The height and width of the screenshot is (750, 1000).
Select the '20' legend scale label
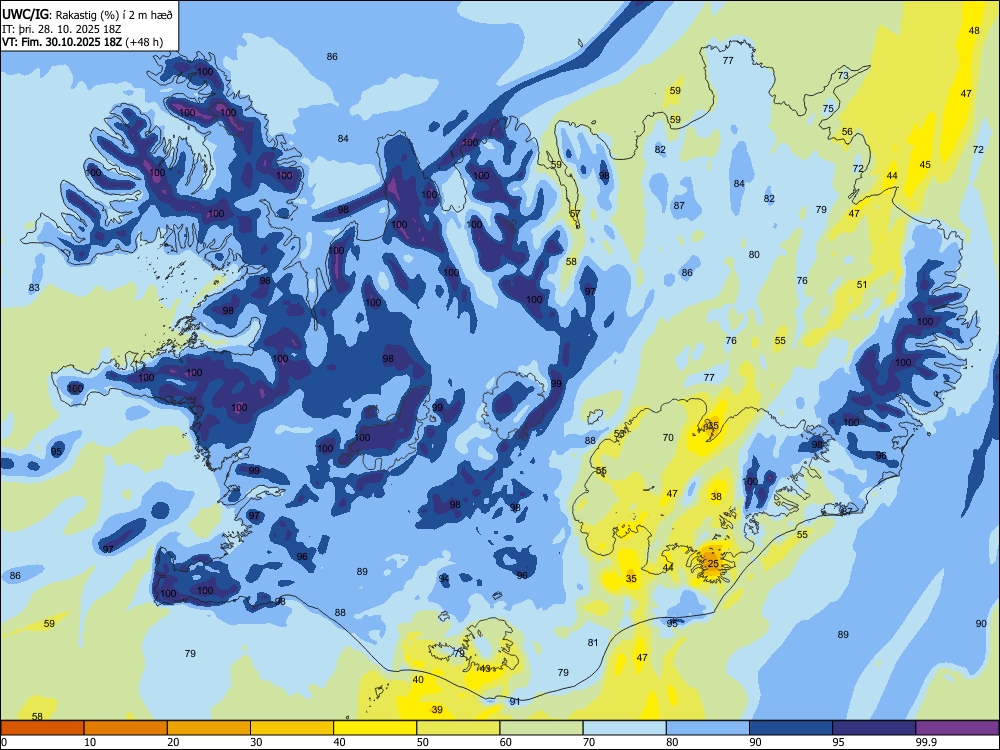pos(173,742)
